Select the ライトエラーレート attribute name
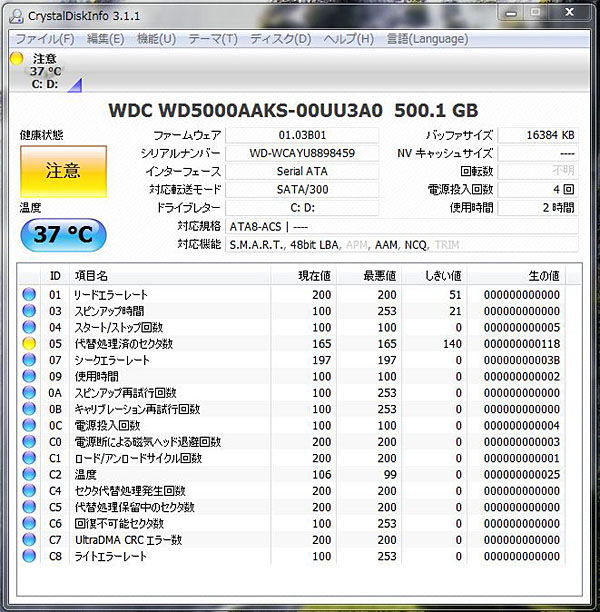600x612 pixels. tap(110, 556)
